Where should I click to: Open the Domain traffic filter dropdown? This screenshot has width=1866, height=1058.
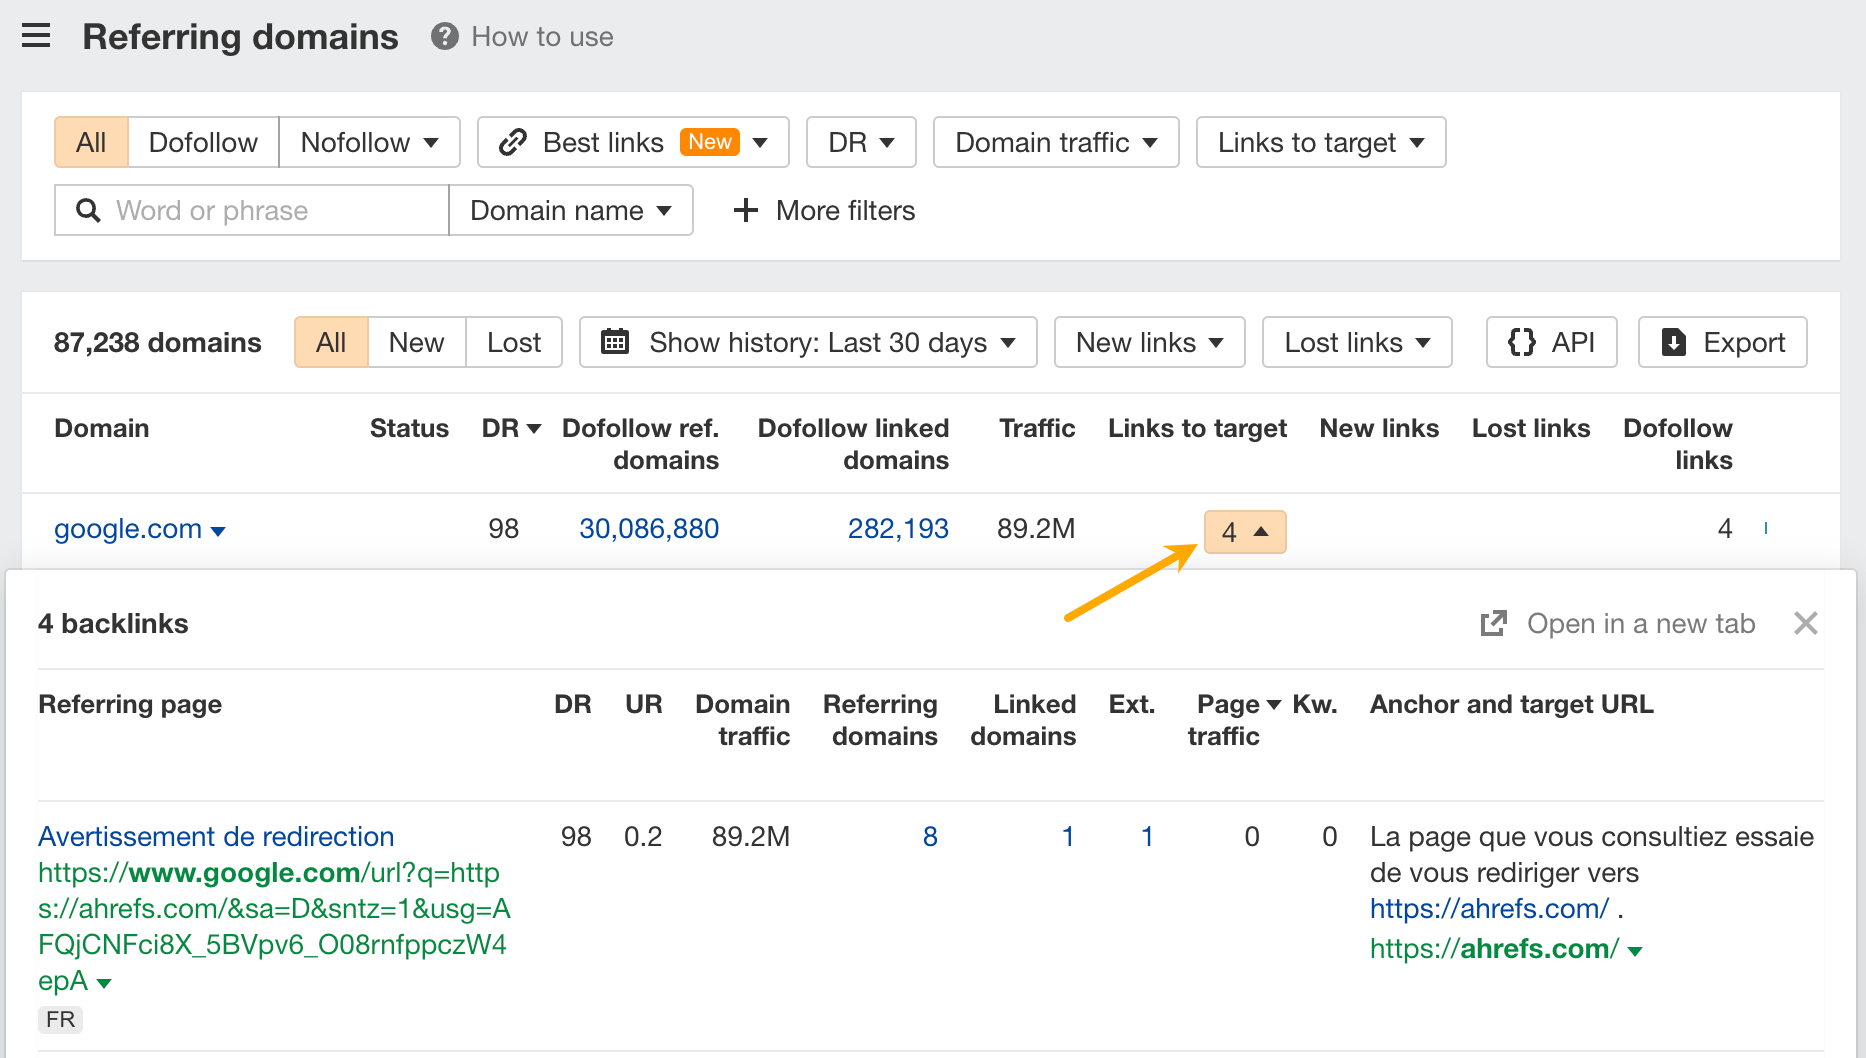tap(1055, 142)
